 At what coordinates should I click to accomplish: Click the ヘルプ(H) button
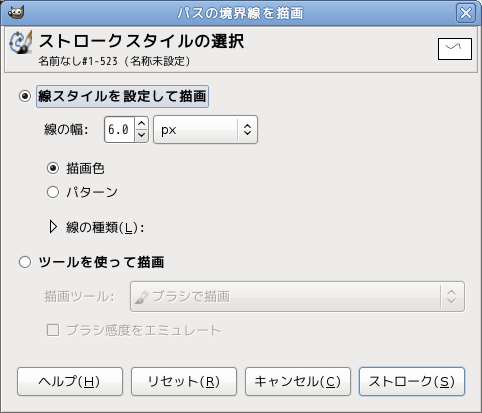click(70, 382)
